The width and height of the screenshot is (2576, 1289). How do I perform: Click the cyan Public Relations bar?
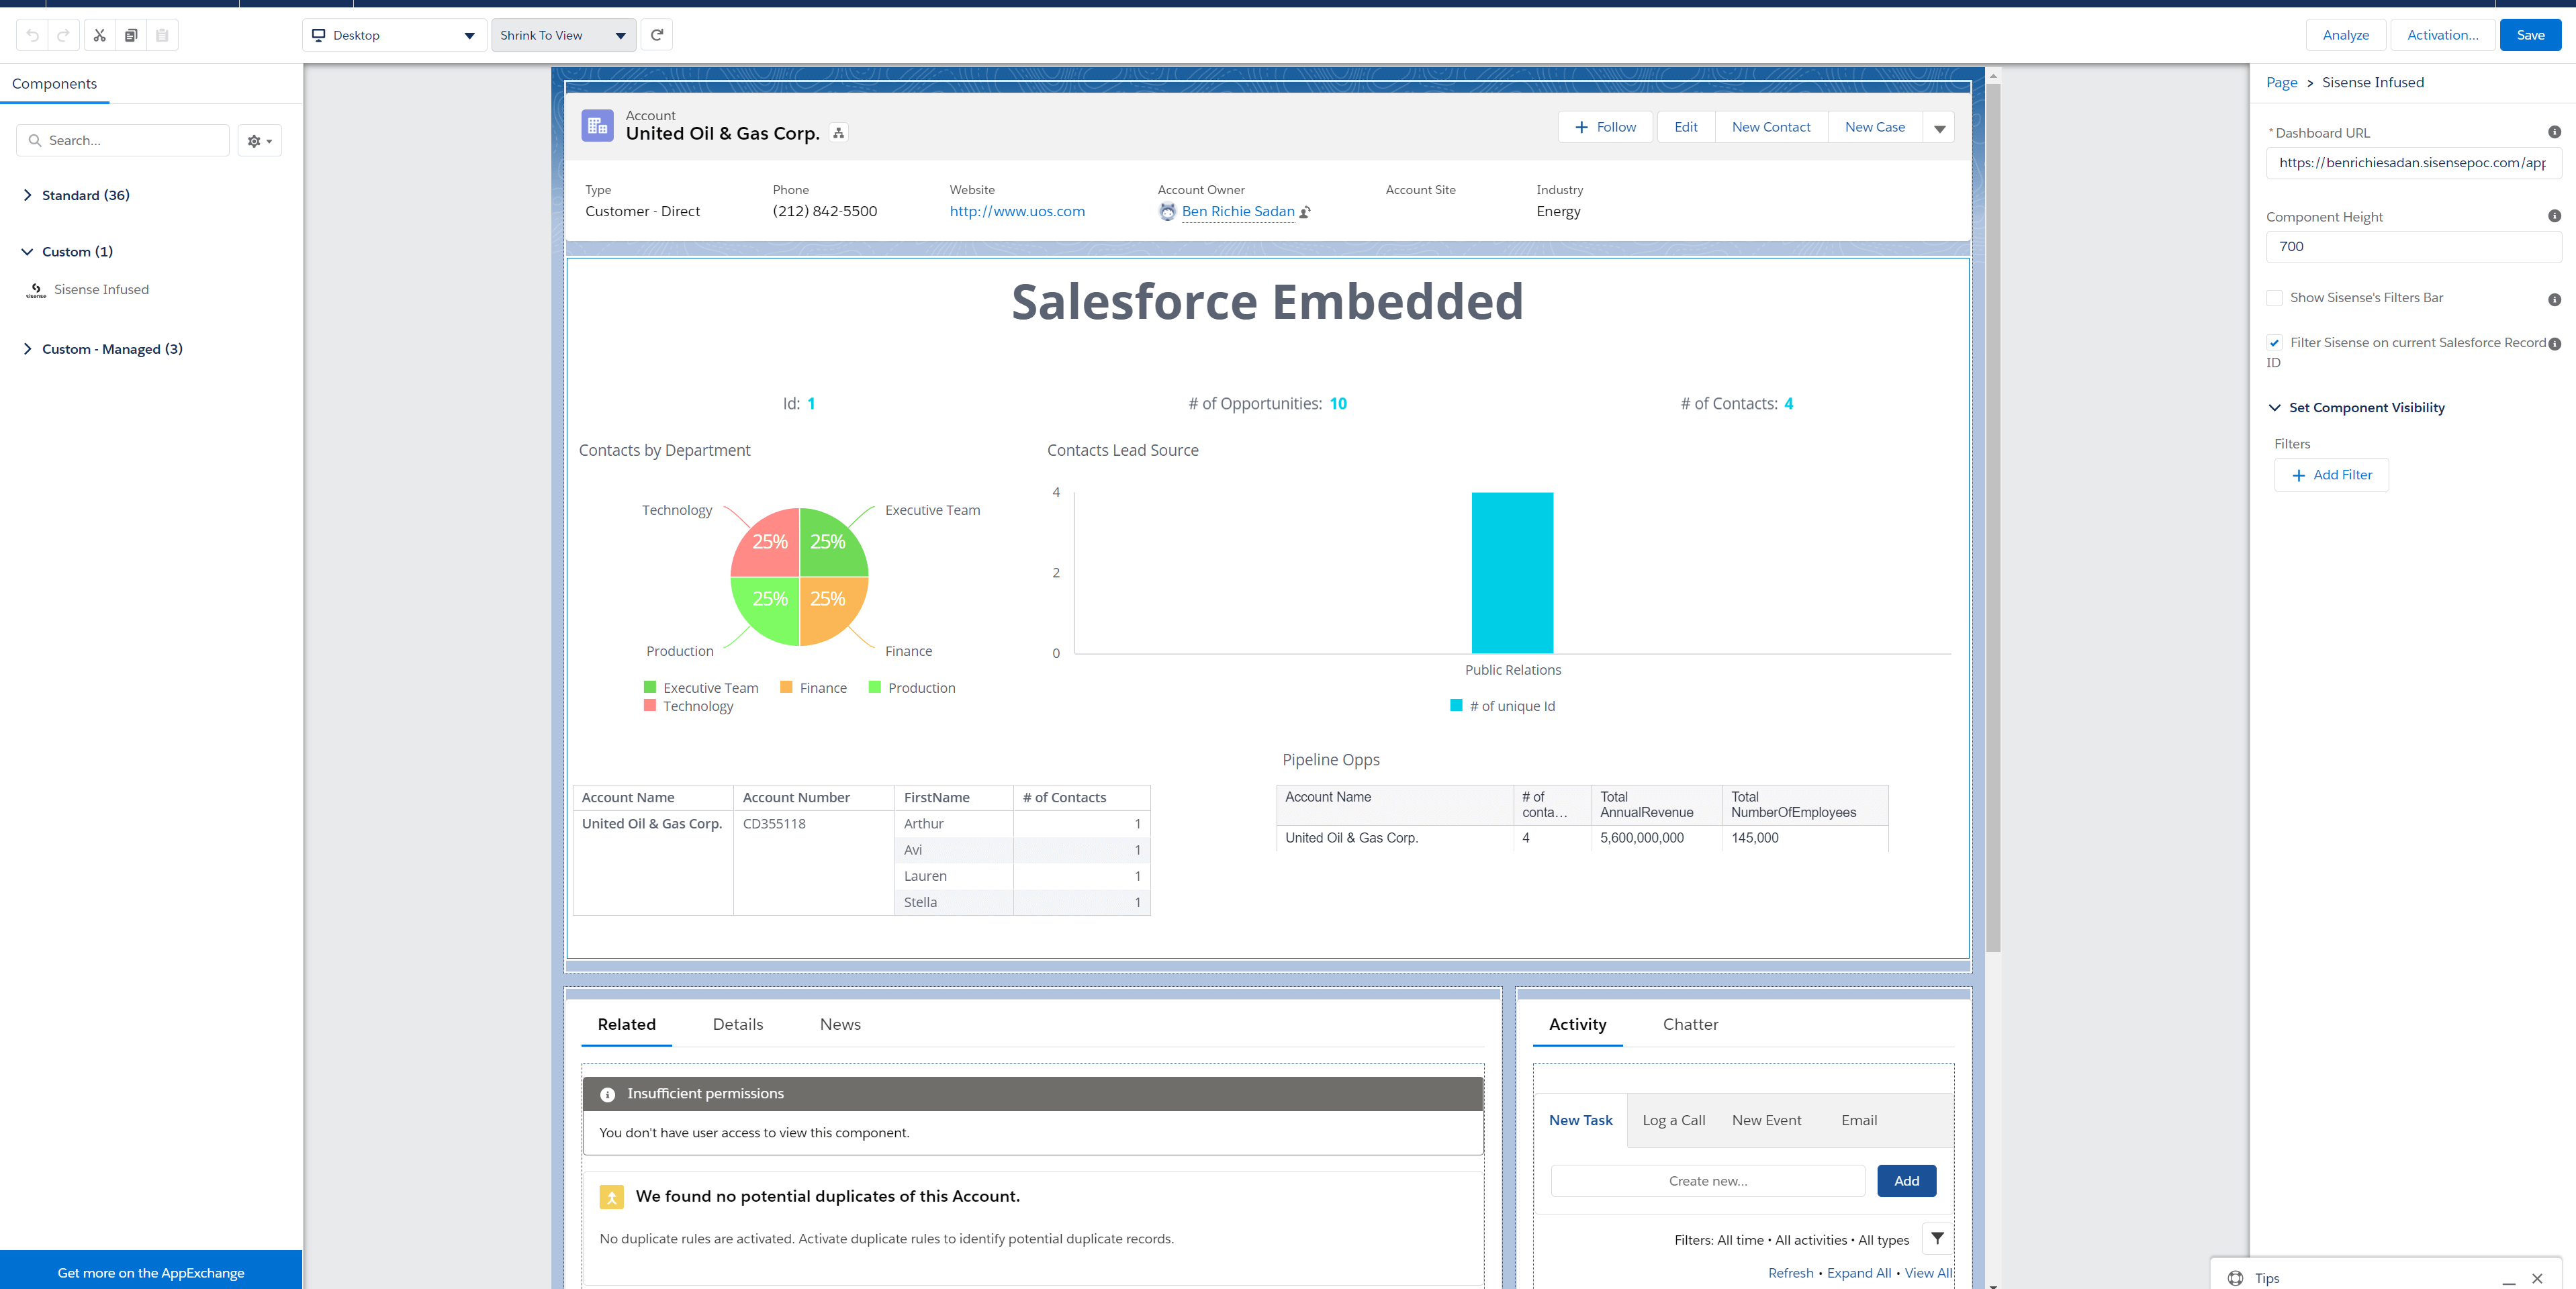click(x=1512, y=573)
